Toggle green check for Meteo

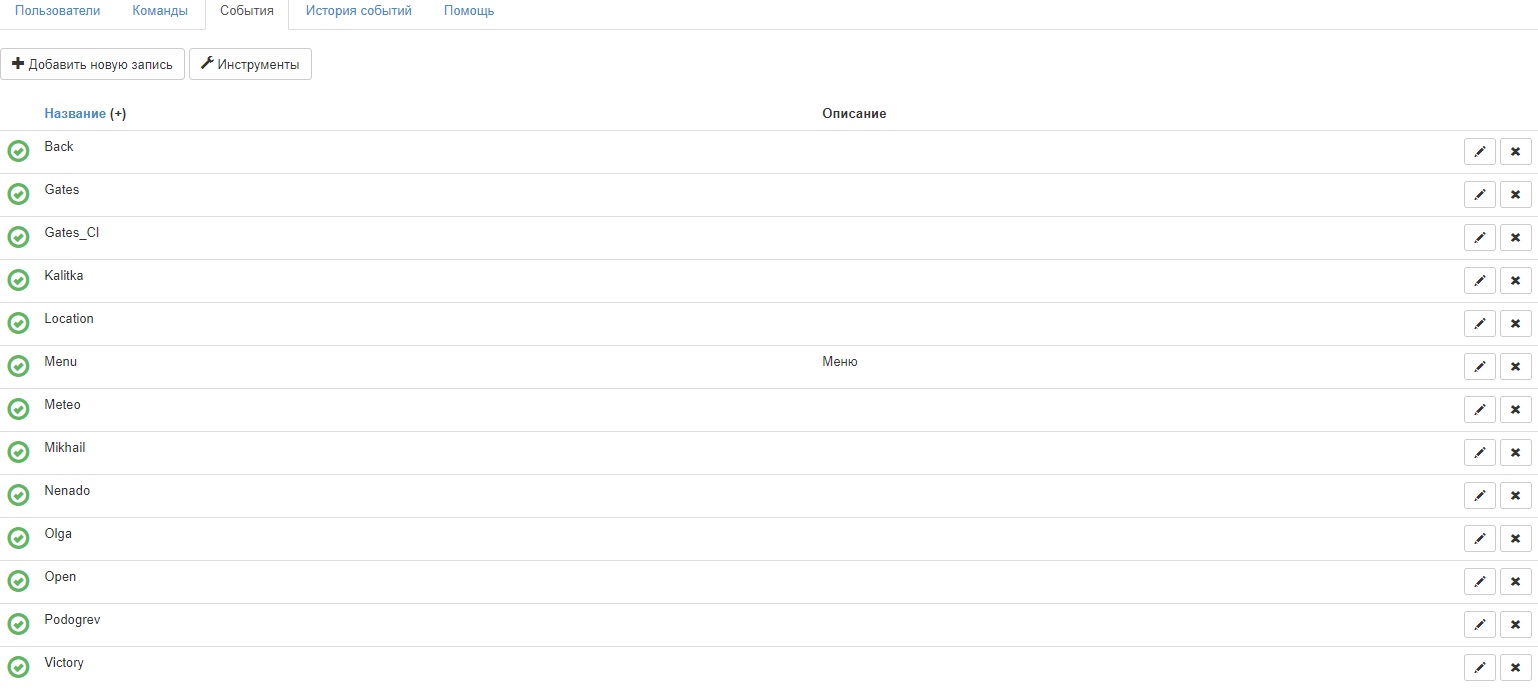point(18,409)
